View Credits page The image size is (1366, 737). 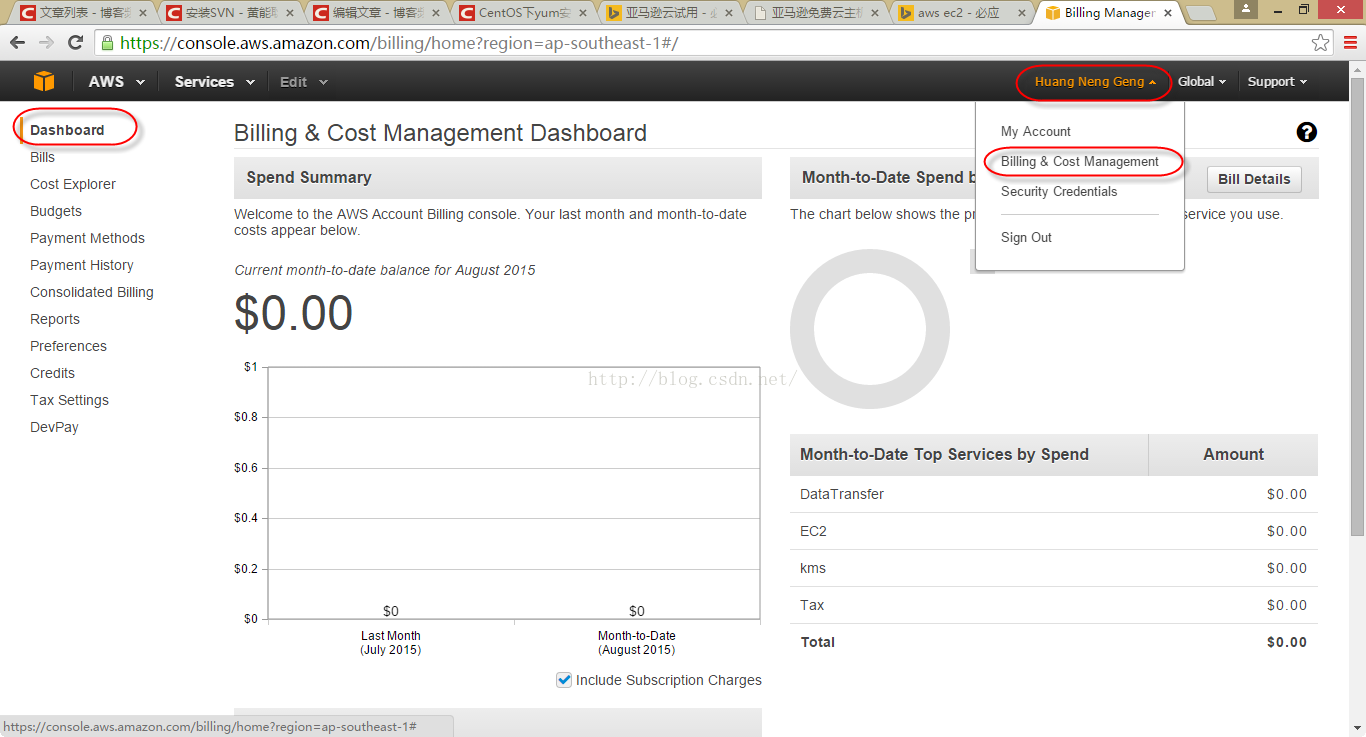tap(52, 373)
